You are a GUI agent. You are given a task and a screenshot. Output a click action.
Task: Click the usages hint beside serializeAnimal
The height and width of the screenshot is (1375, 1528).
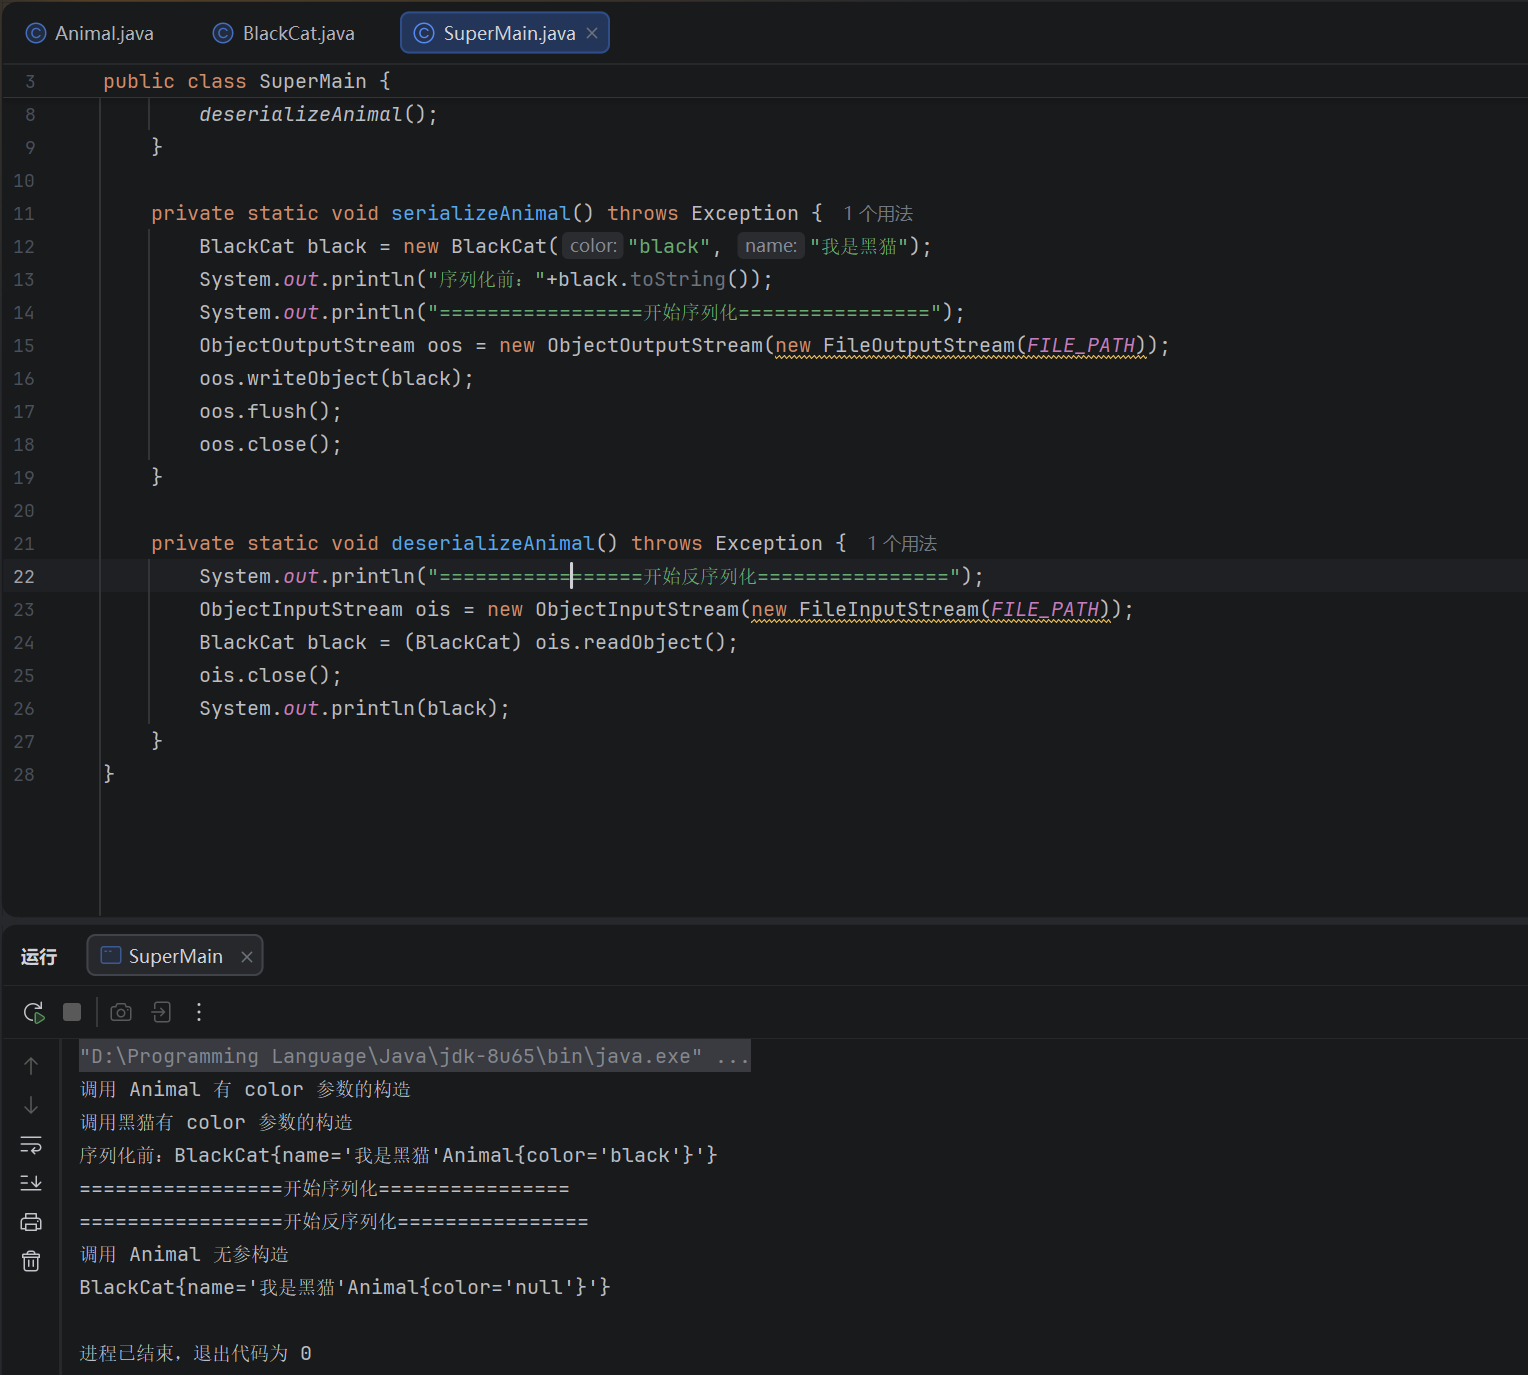(x=878, y=213)
